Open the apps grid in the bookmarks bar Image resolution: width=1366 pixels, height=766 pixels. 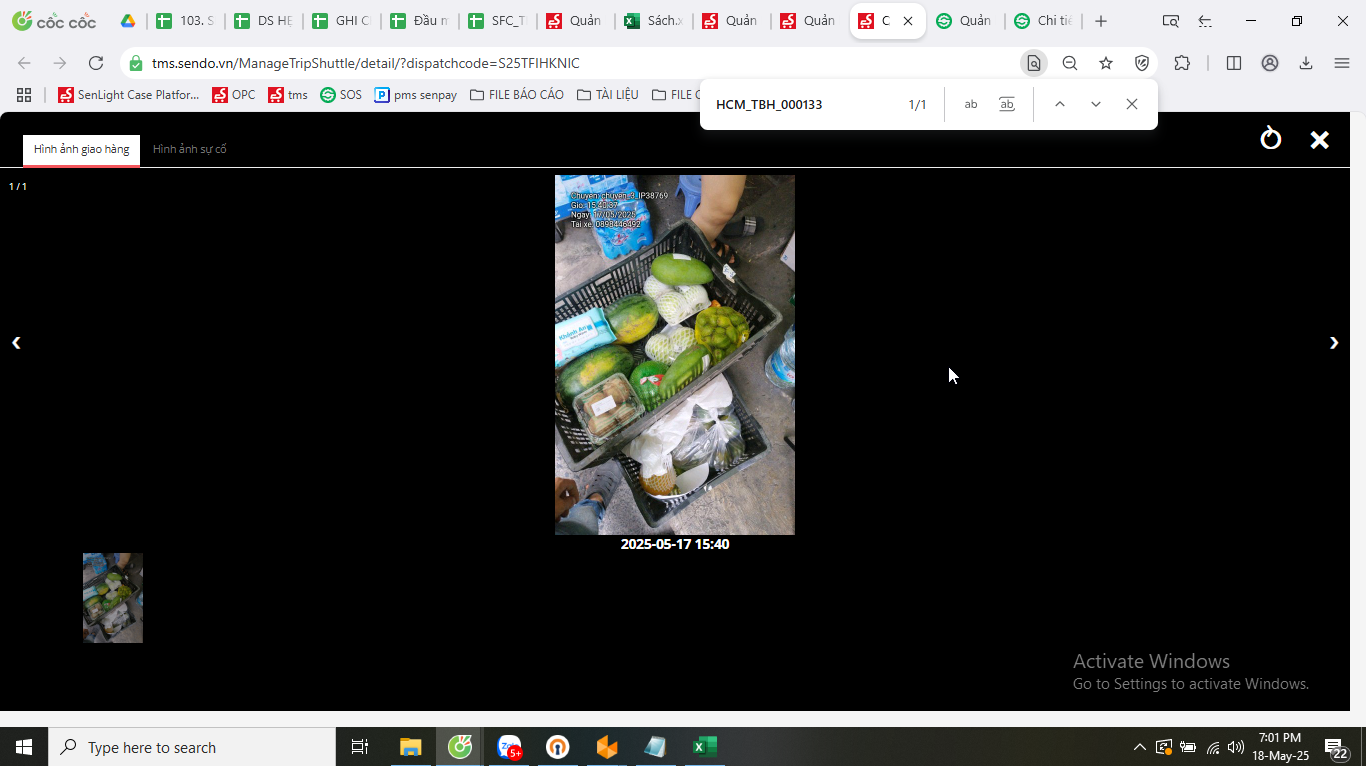[24, 95]
